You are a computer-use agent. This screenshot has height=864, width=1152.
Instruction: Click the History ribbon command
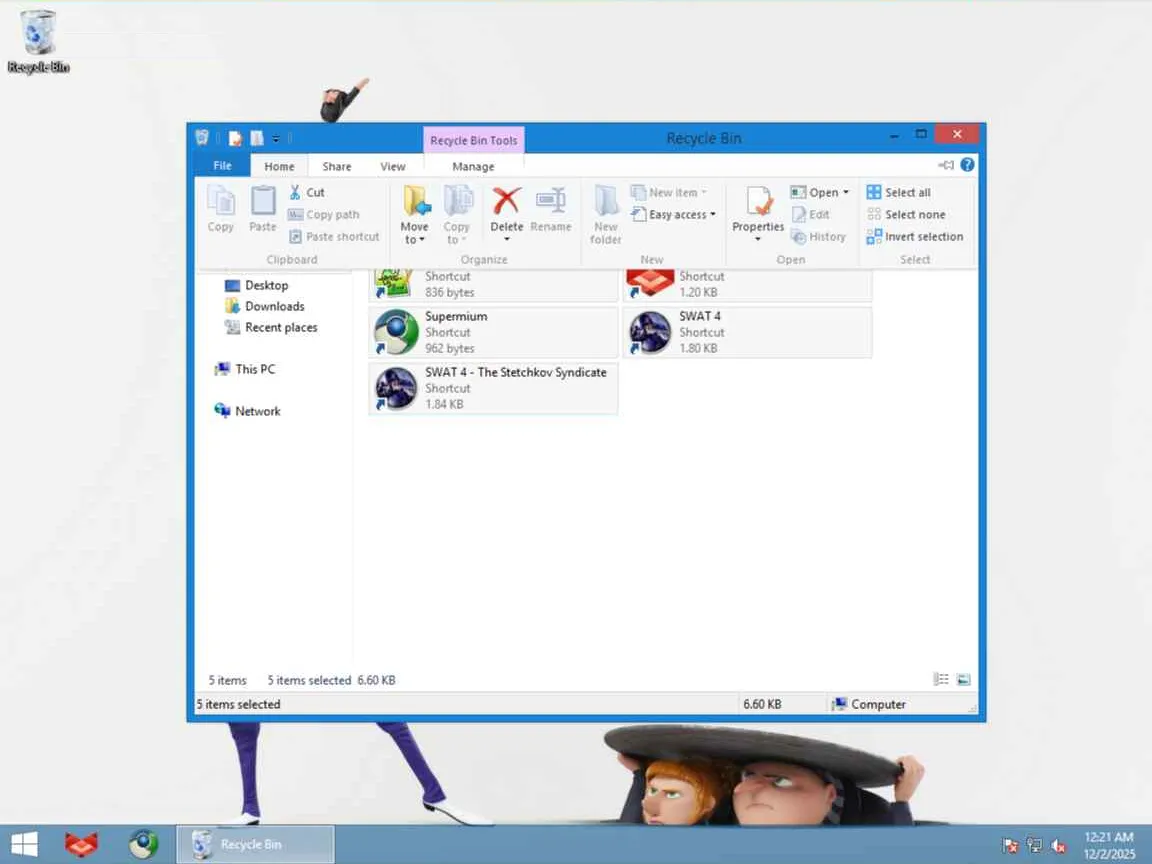point(818,237)
